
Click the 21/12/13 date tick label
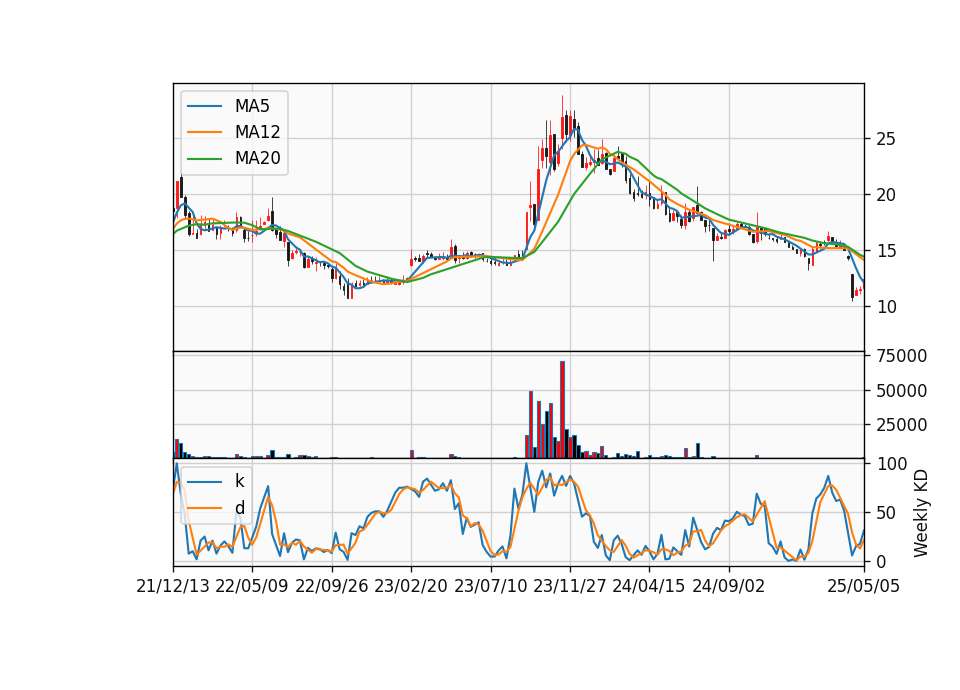click(x=173, y=586)
